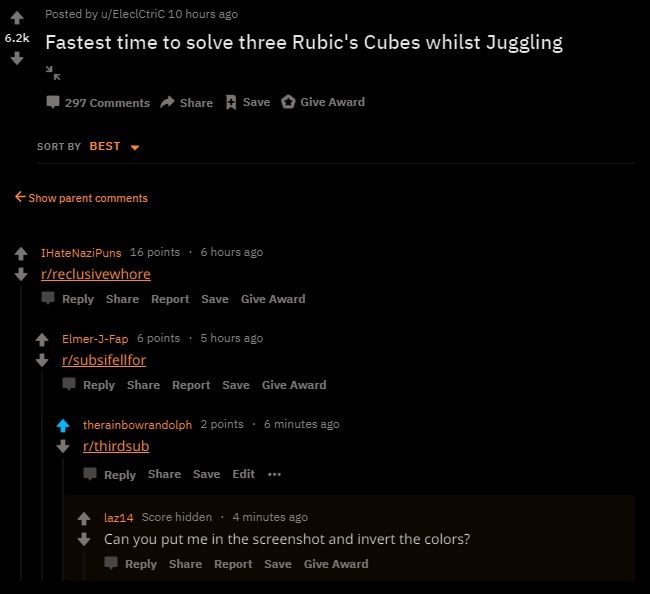
Task: Open r/reclusivewhore subreddit link
Action: [x=95, y=274]
